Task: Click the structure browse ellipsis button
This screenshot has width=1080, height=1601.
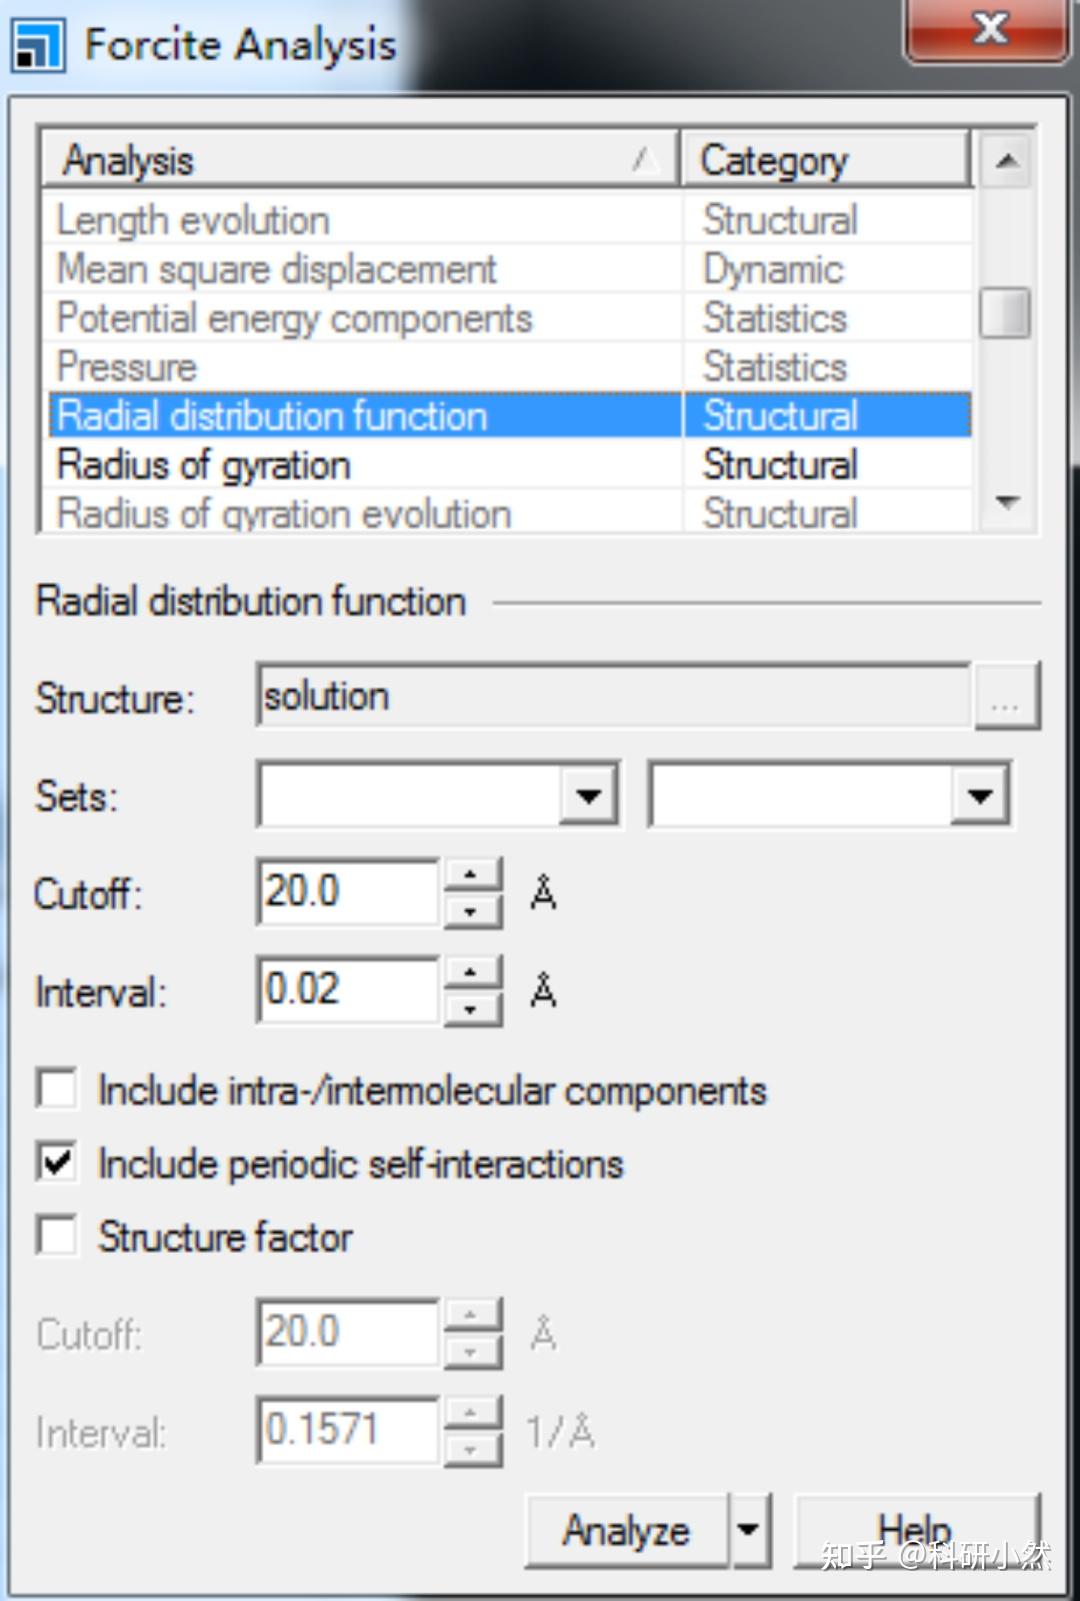Action: tap(1005, 696)
